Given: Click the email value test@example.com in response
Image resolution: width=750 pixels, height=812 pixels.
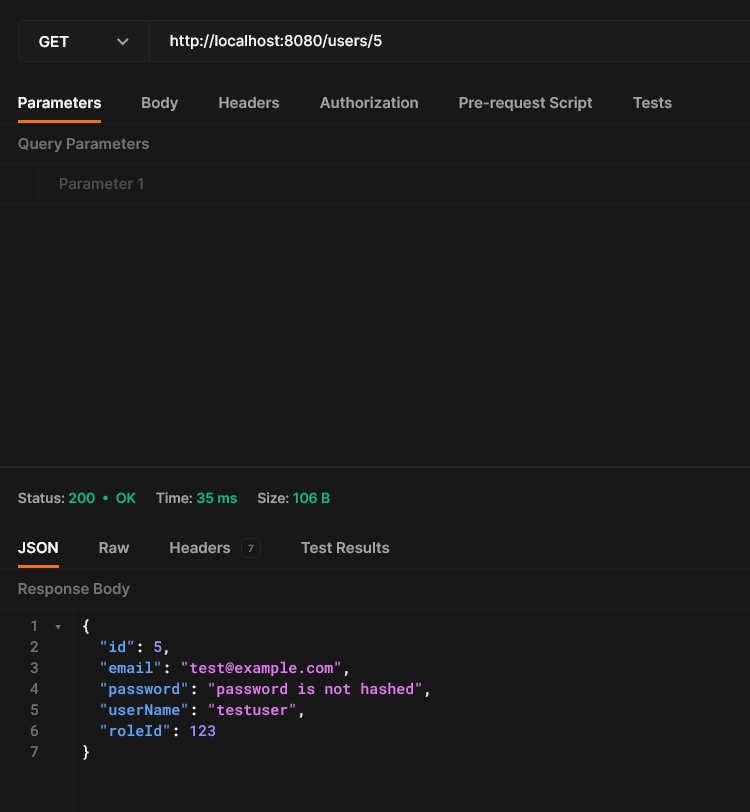Looking at the screenshot, I should [x=264, y=668].
